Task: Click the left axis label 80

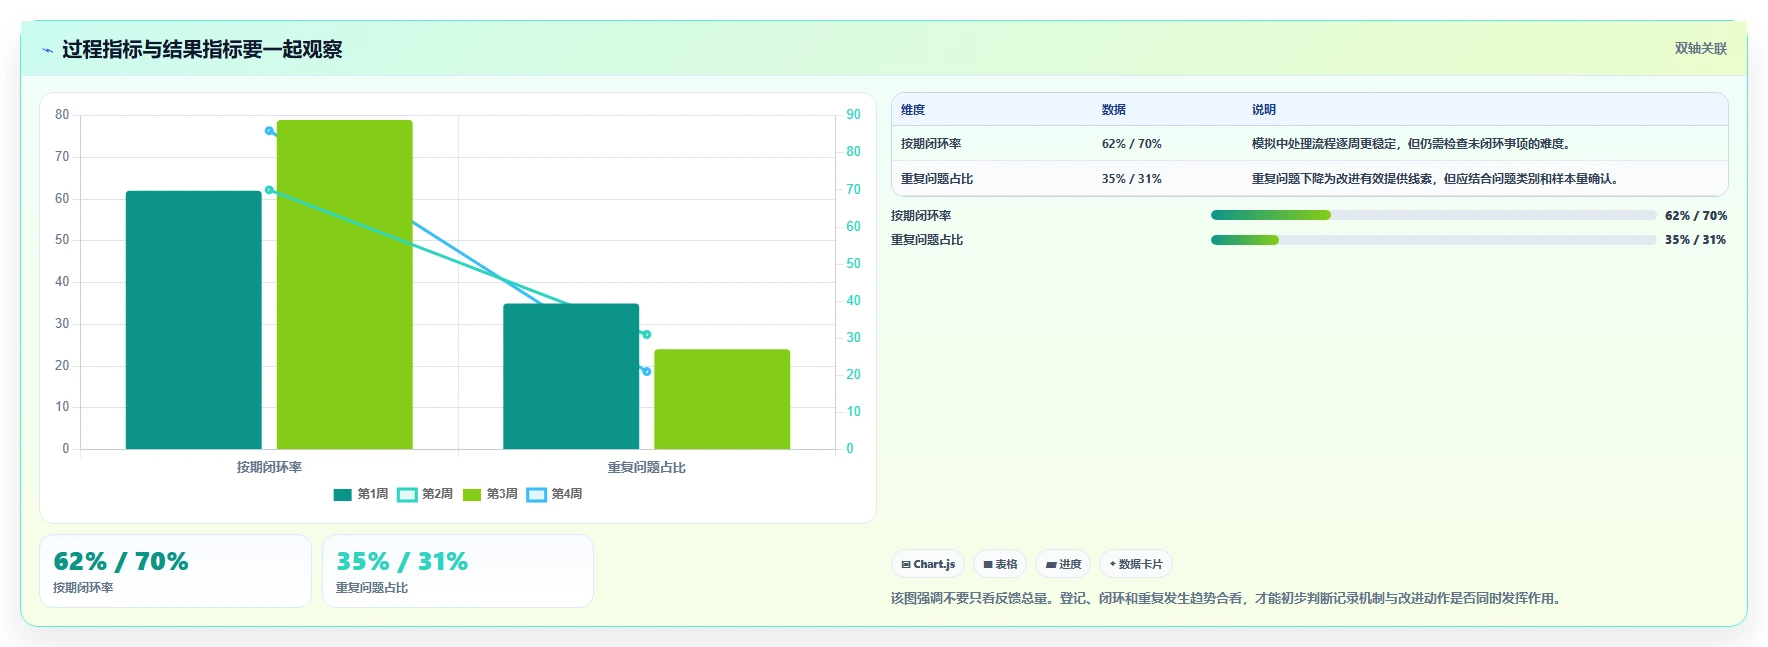Action: [x=62, y=115]
